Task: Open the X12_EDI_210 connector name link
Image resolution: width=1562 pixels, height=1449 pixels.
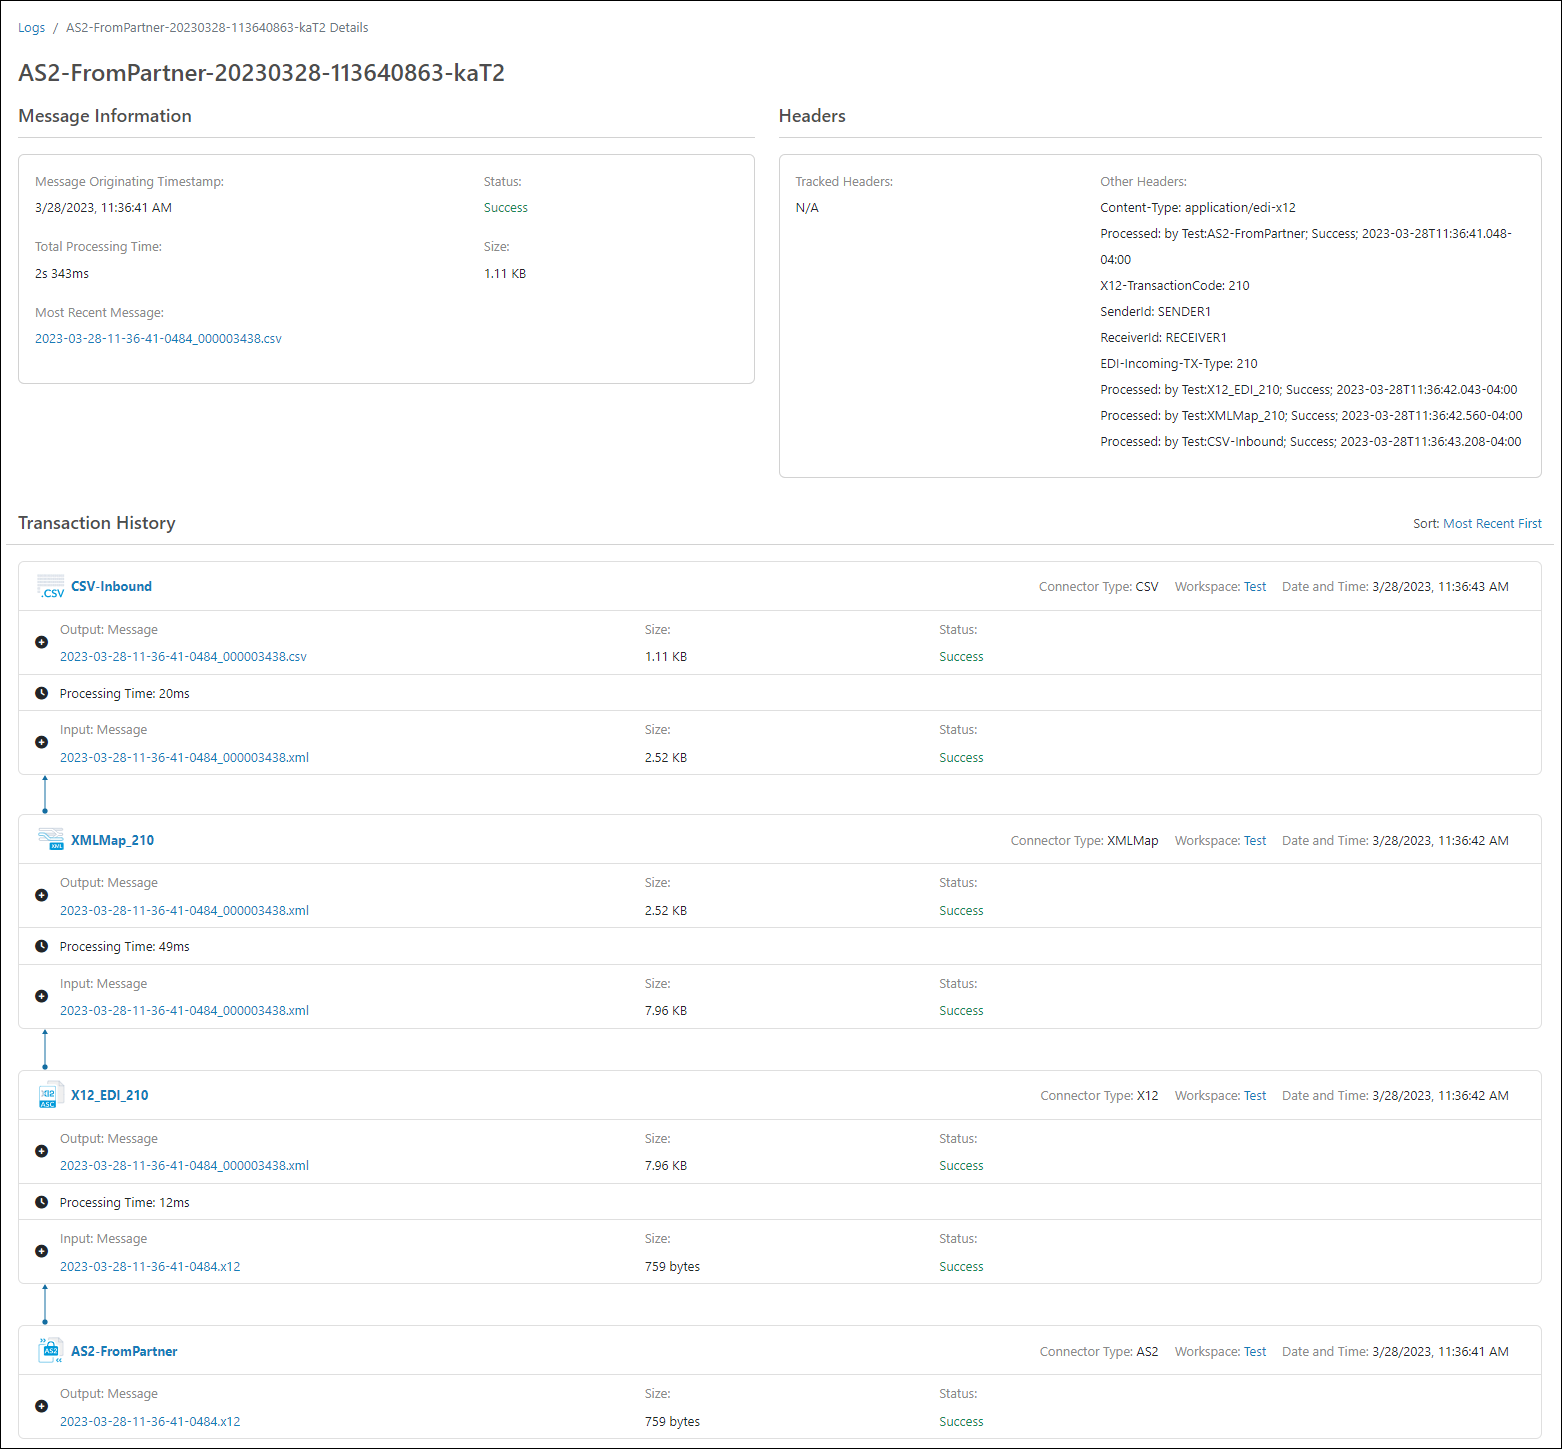Action: point(109,1096)
